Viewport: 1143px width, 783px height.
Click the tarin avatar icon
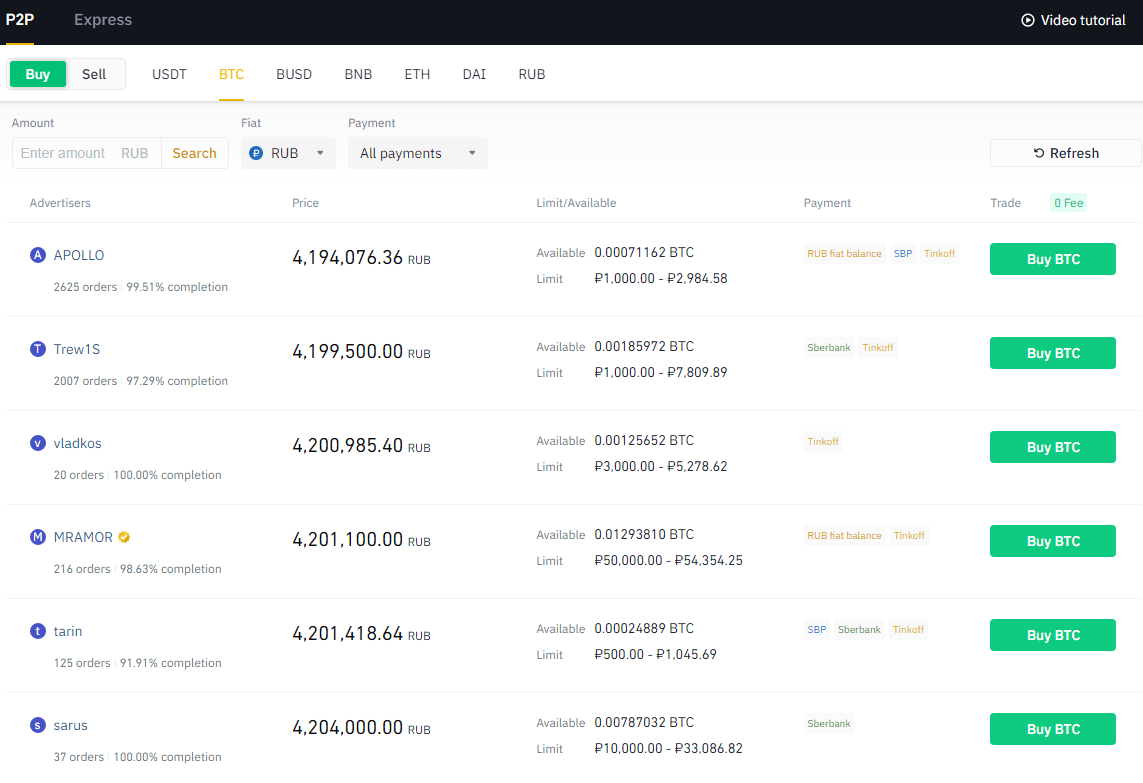38,631
